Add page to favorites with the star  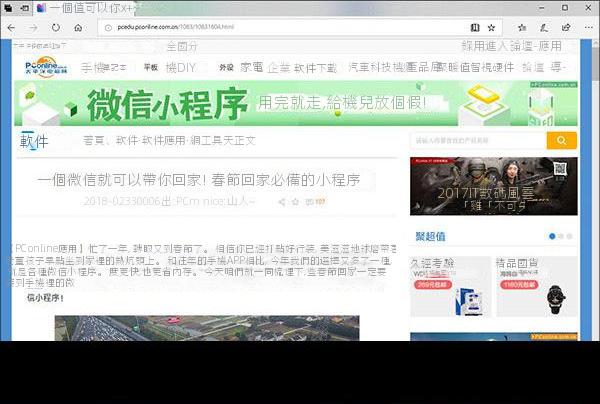tap(491, 28)
